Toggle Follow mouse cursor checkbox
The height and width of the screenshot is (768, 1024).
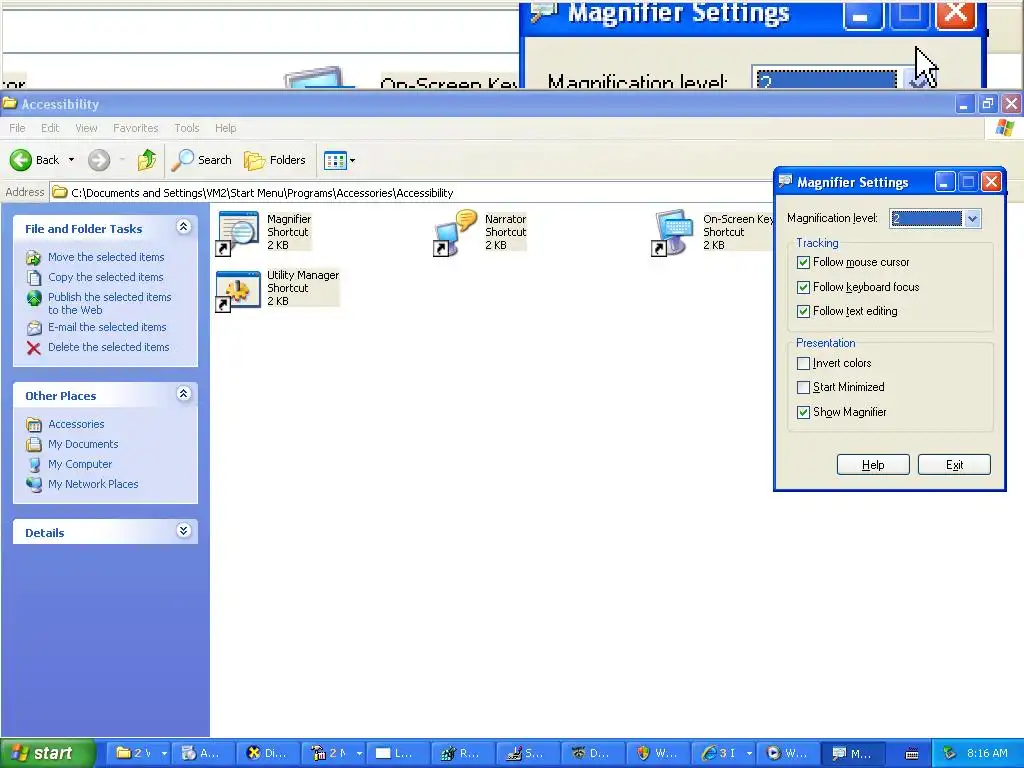click(803, 263)
